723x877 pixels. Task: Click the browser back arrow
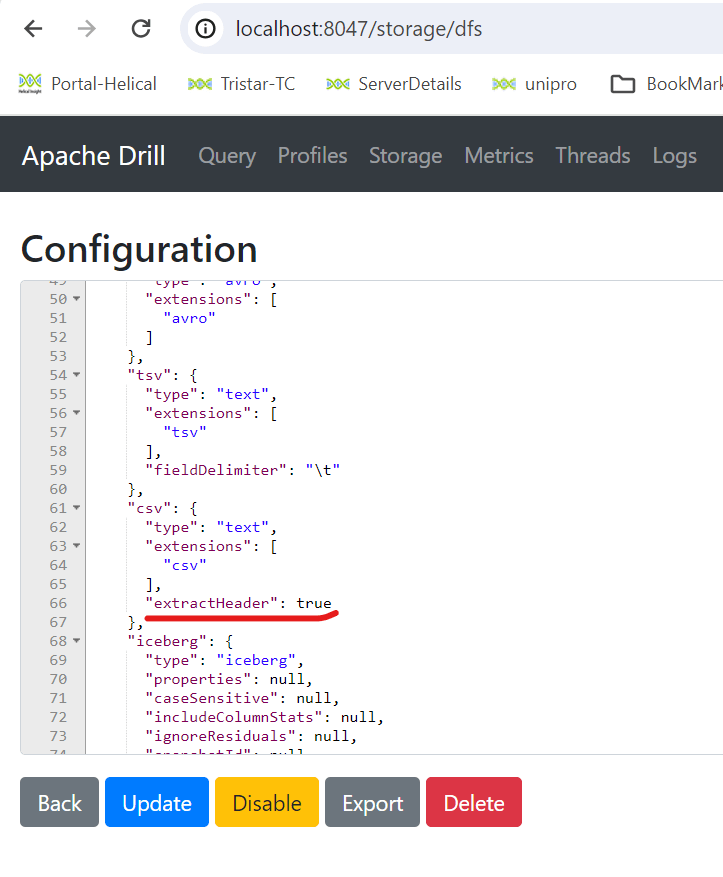coord(34,29)
